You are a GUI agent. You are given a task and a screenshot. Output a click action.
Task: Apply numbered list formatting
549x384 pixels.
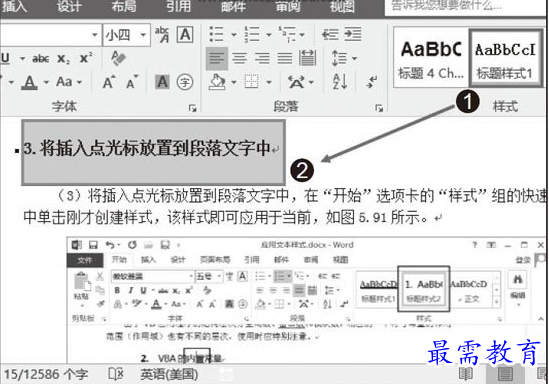[252, 34]
